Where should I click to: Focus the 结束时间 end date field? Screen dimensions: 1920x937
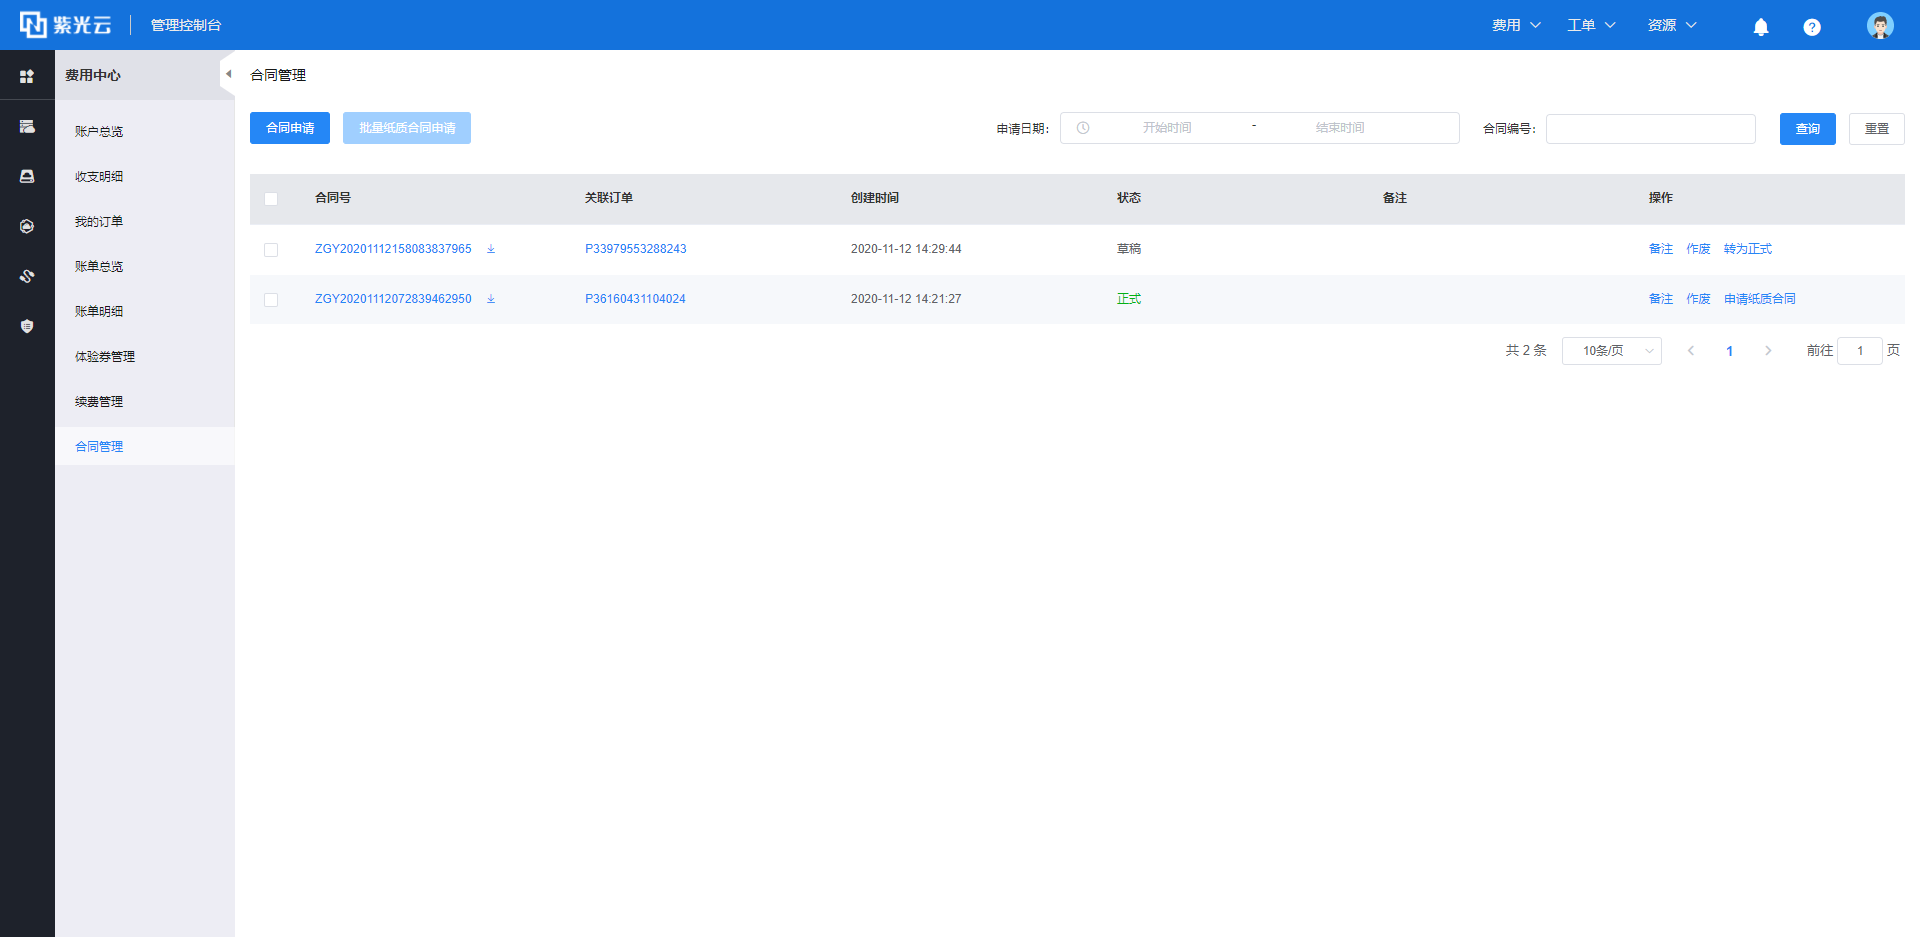click(1340, 128)
